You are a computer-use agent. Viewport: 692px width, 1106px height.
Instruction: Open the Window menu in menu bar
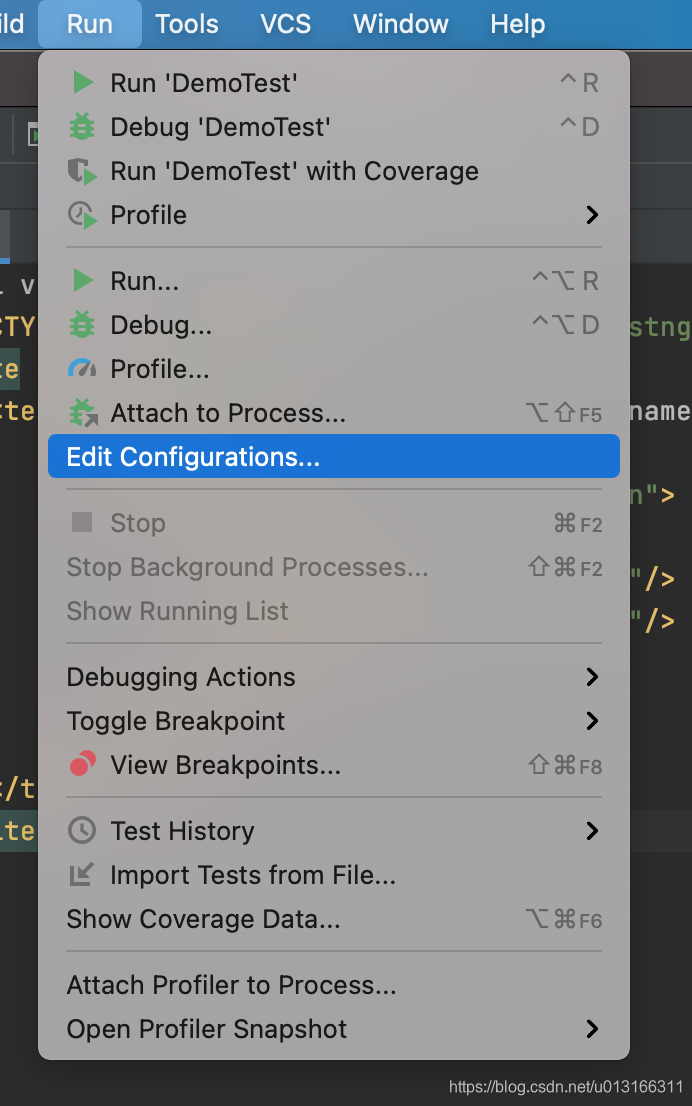click(401, 24)
